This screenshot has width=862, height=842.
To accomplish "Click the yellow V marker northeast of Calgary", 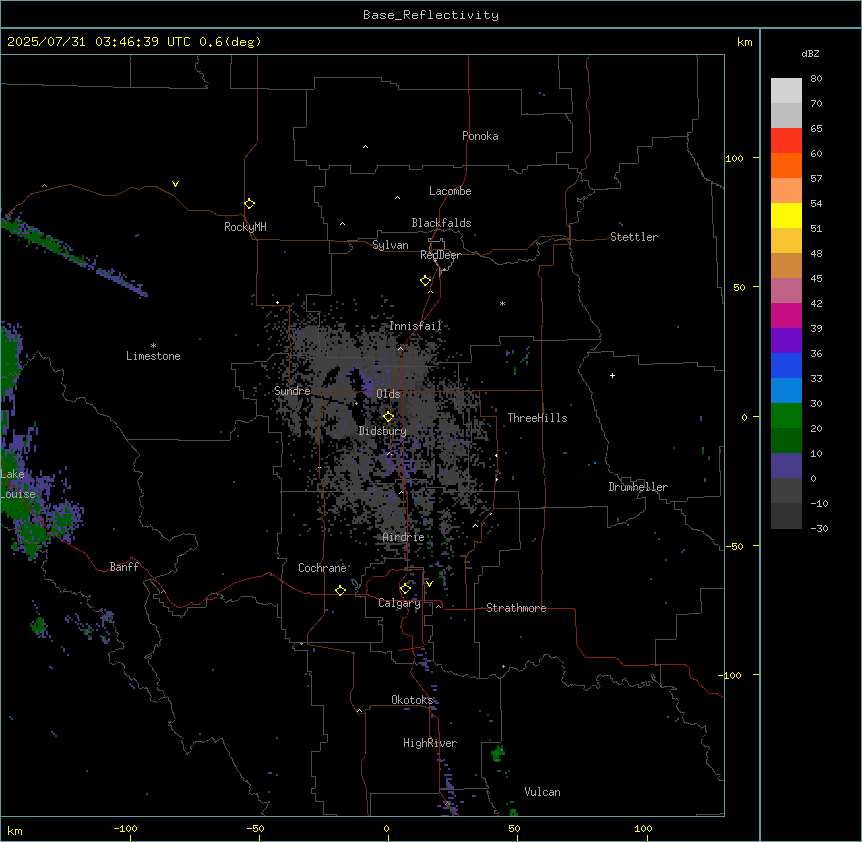I will click(x=429, y=584).
